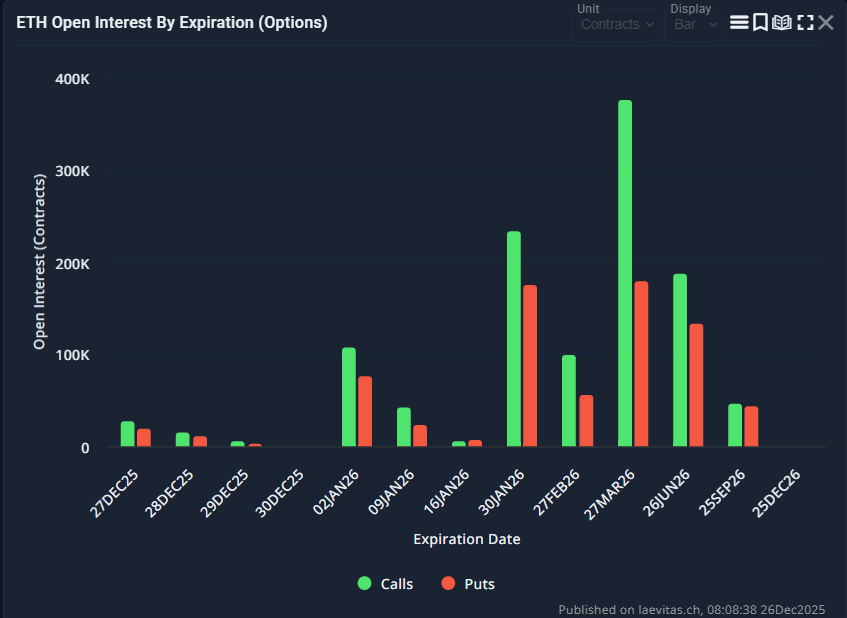
Task: Click the expand-to-fullscreen corner brackets icon
Action: click(x=805, y=21)
